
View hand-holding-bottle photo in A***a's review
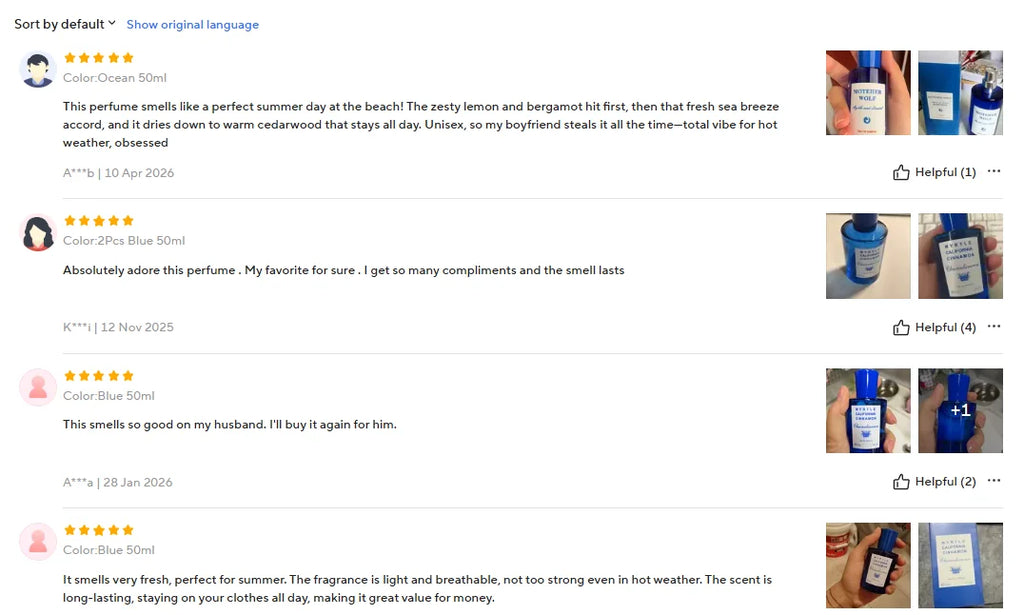[x=868, y=411]
